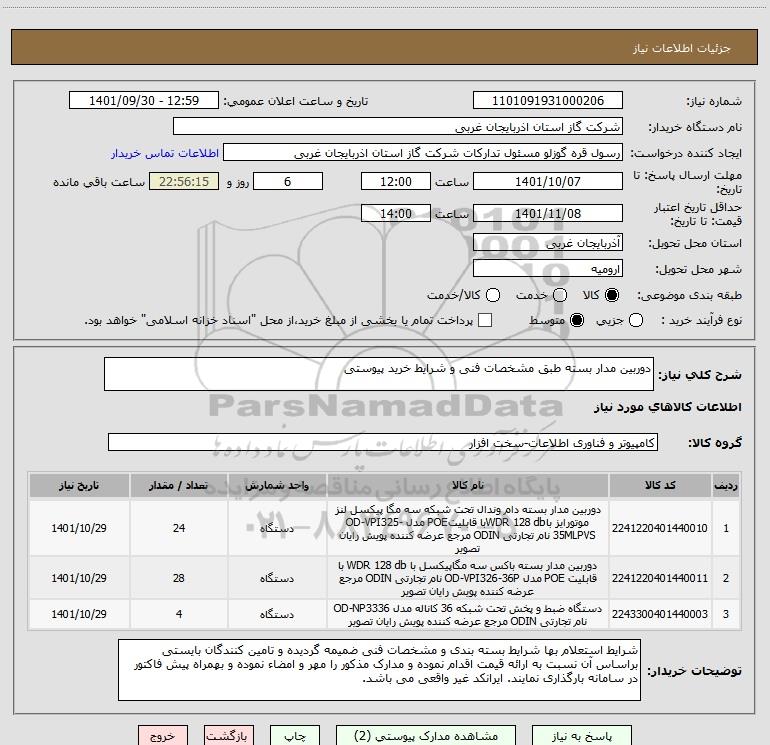Viewport: 770px width, 745px height.
Task: Click the بازگشت back button
Action: point(229,736)
